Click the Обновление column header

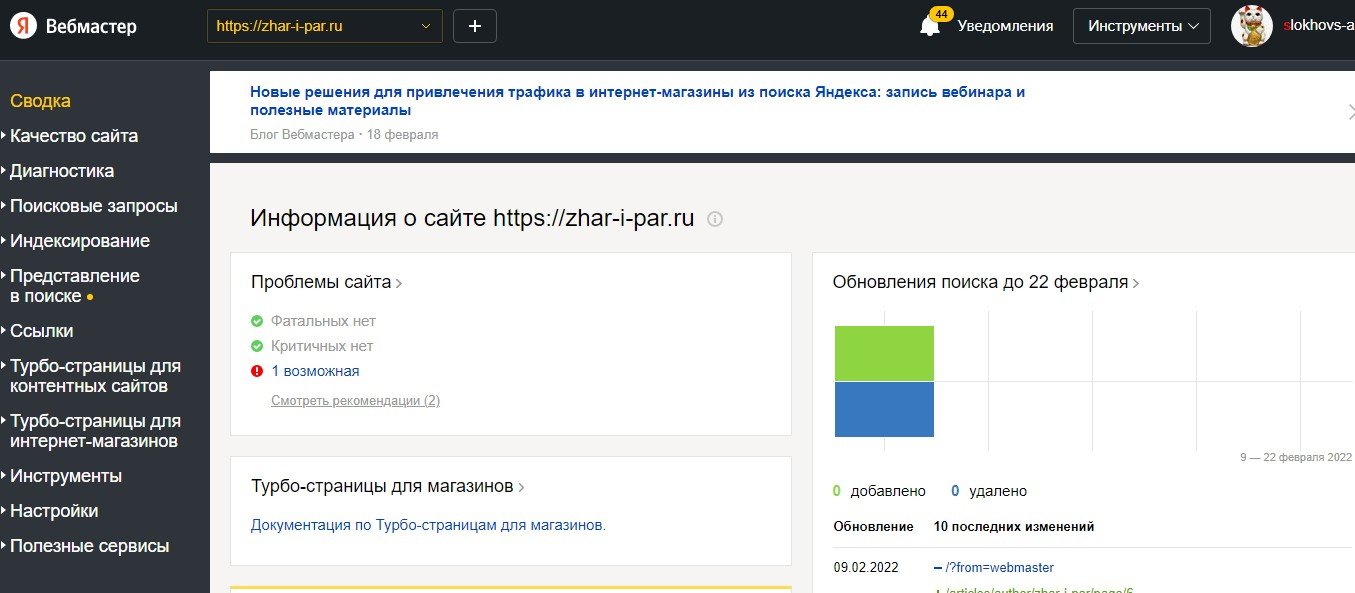pos(873,526)
